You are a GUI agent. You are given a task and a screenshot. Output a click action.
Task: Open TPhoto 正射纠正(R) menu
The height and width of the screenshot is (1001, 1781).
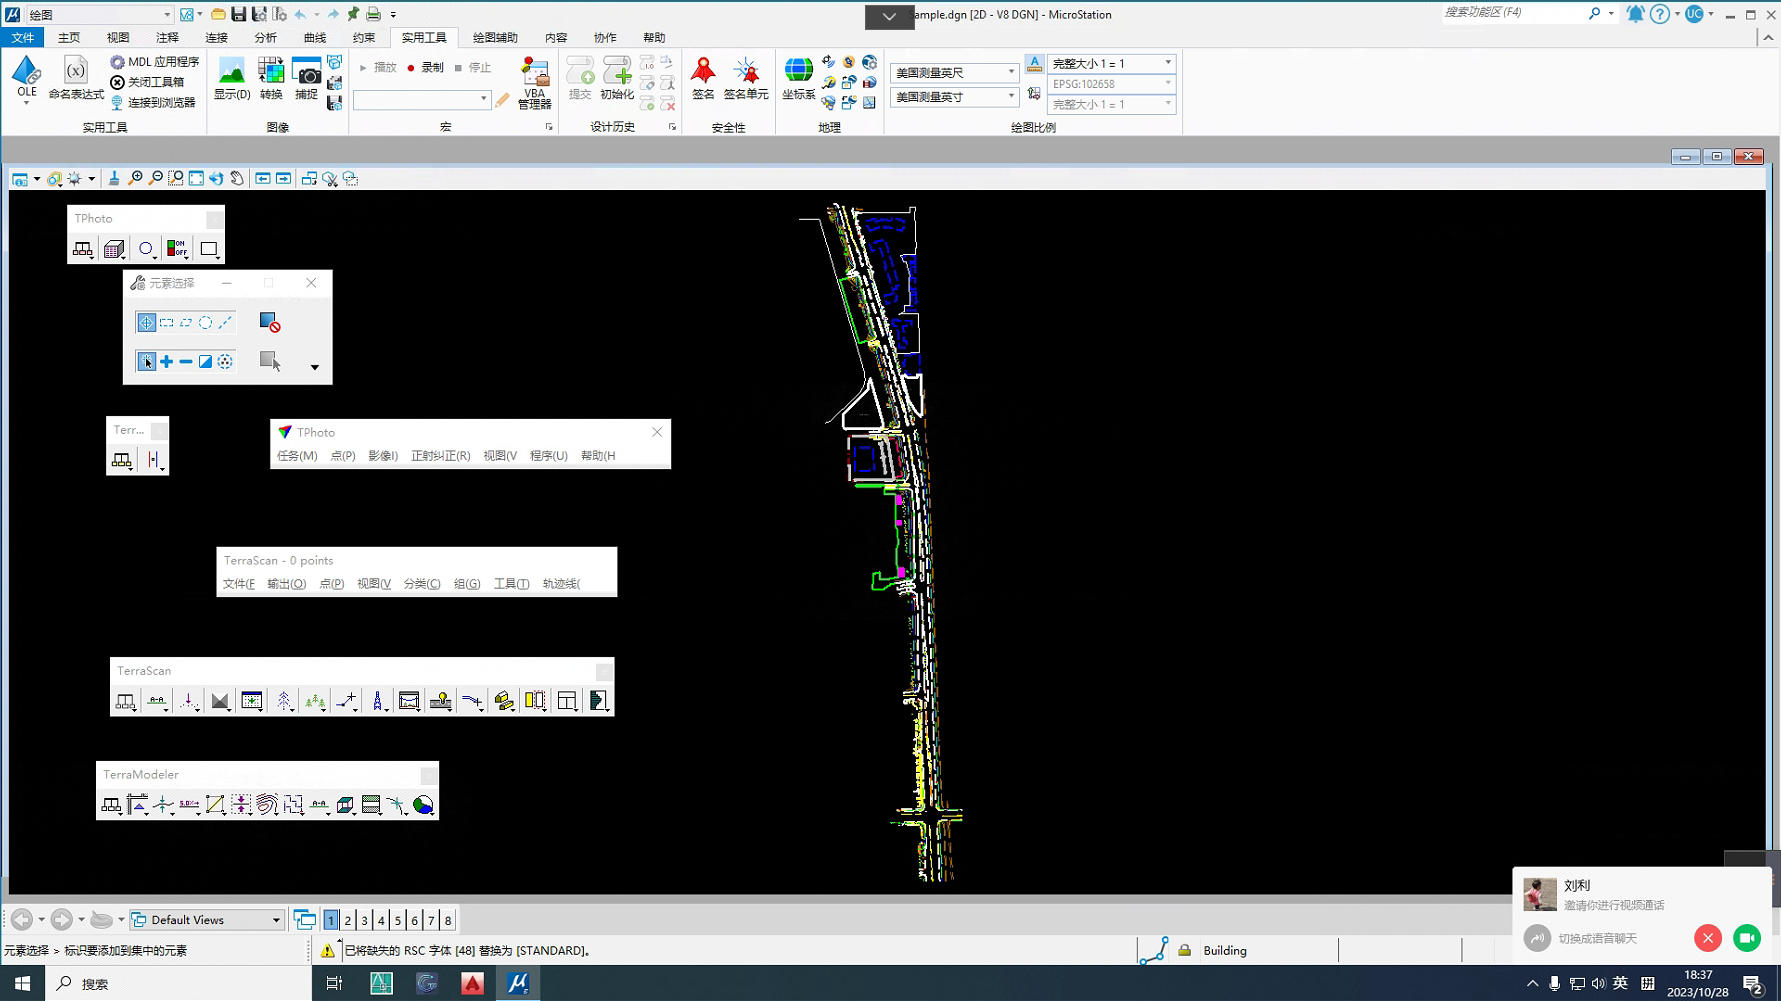440,455
